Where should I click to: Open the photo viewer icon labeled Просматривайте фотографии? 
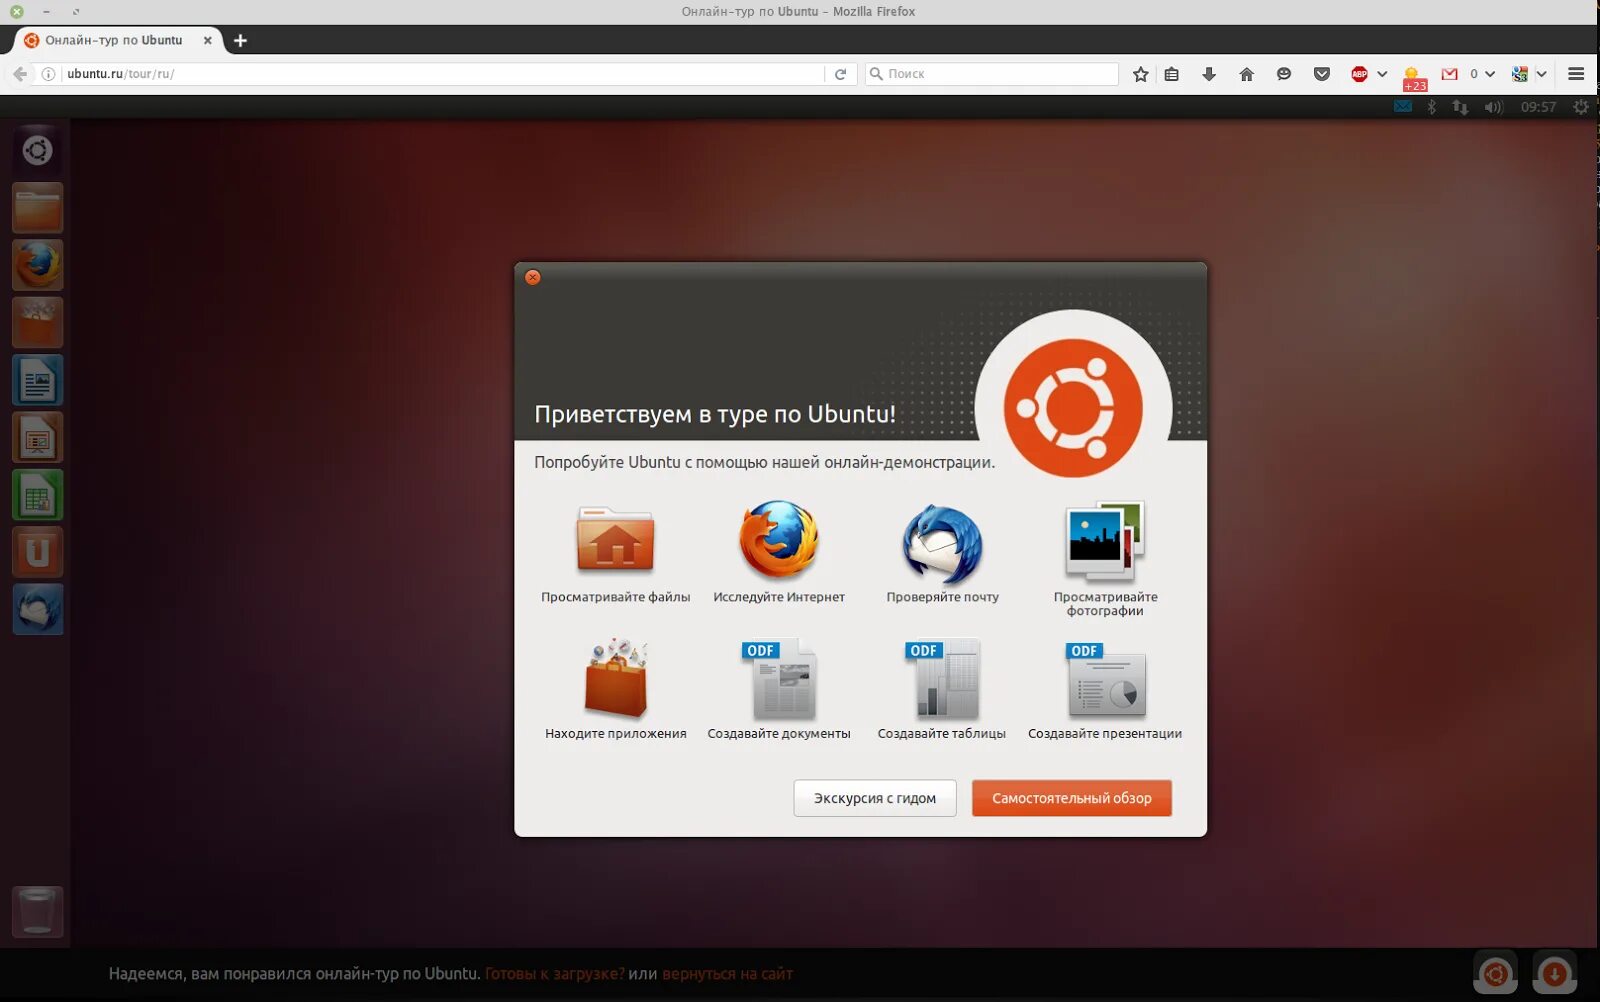coord(1105,541)
